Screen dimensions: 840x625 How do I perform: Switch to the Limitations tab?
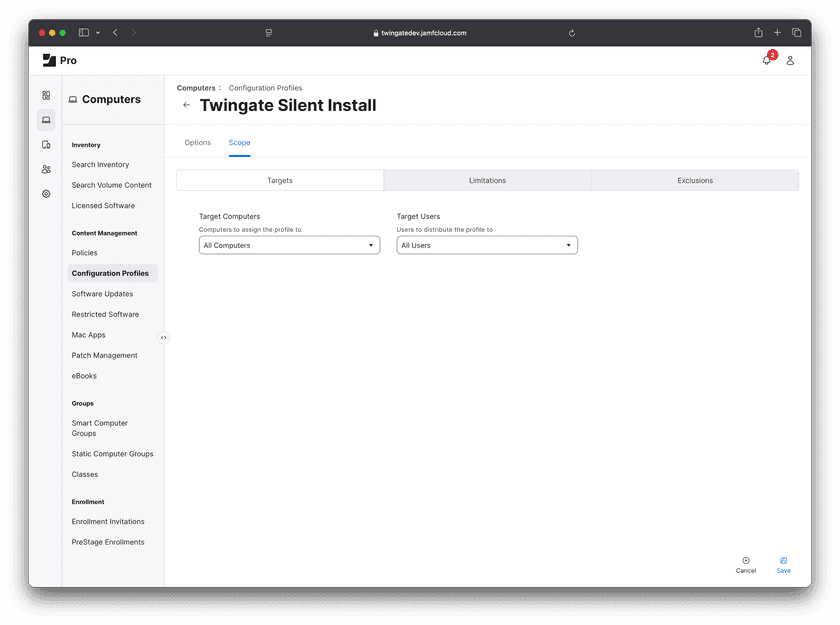(487, 181)
